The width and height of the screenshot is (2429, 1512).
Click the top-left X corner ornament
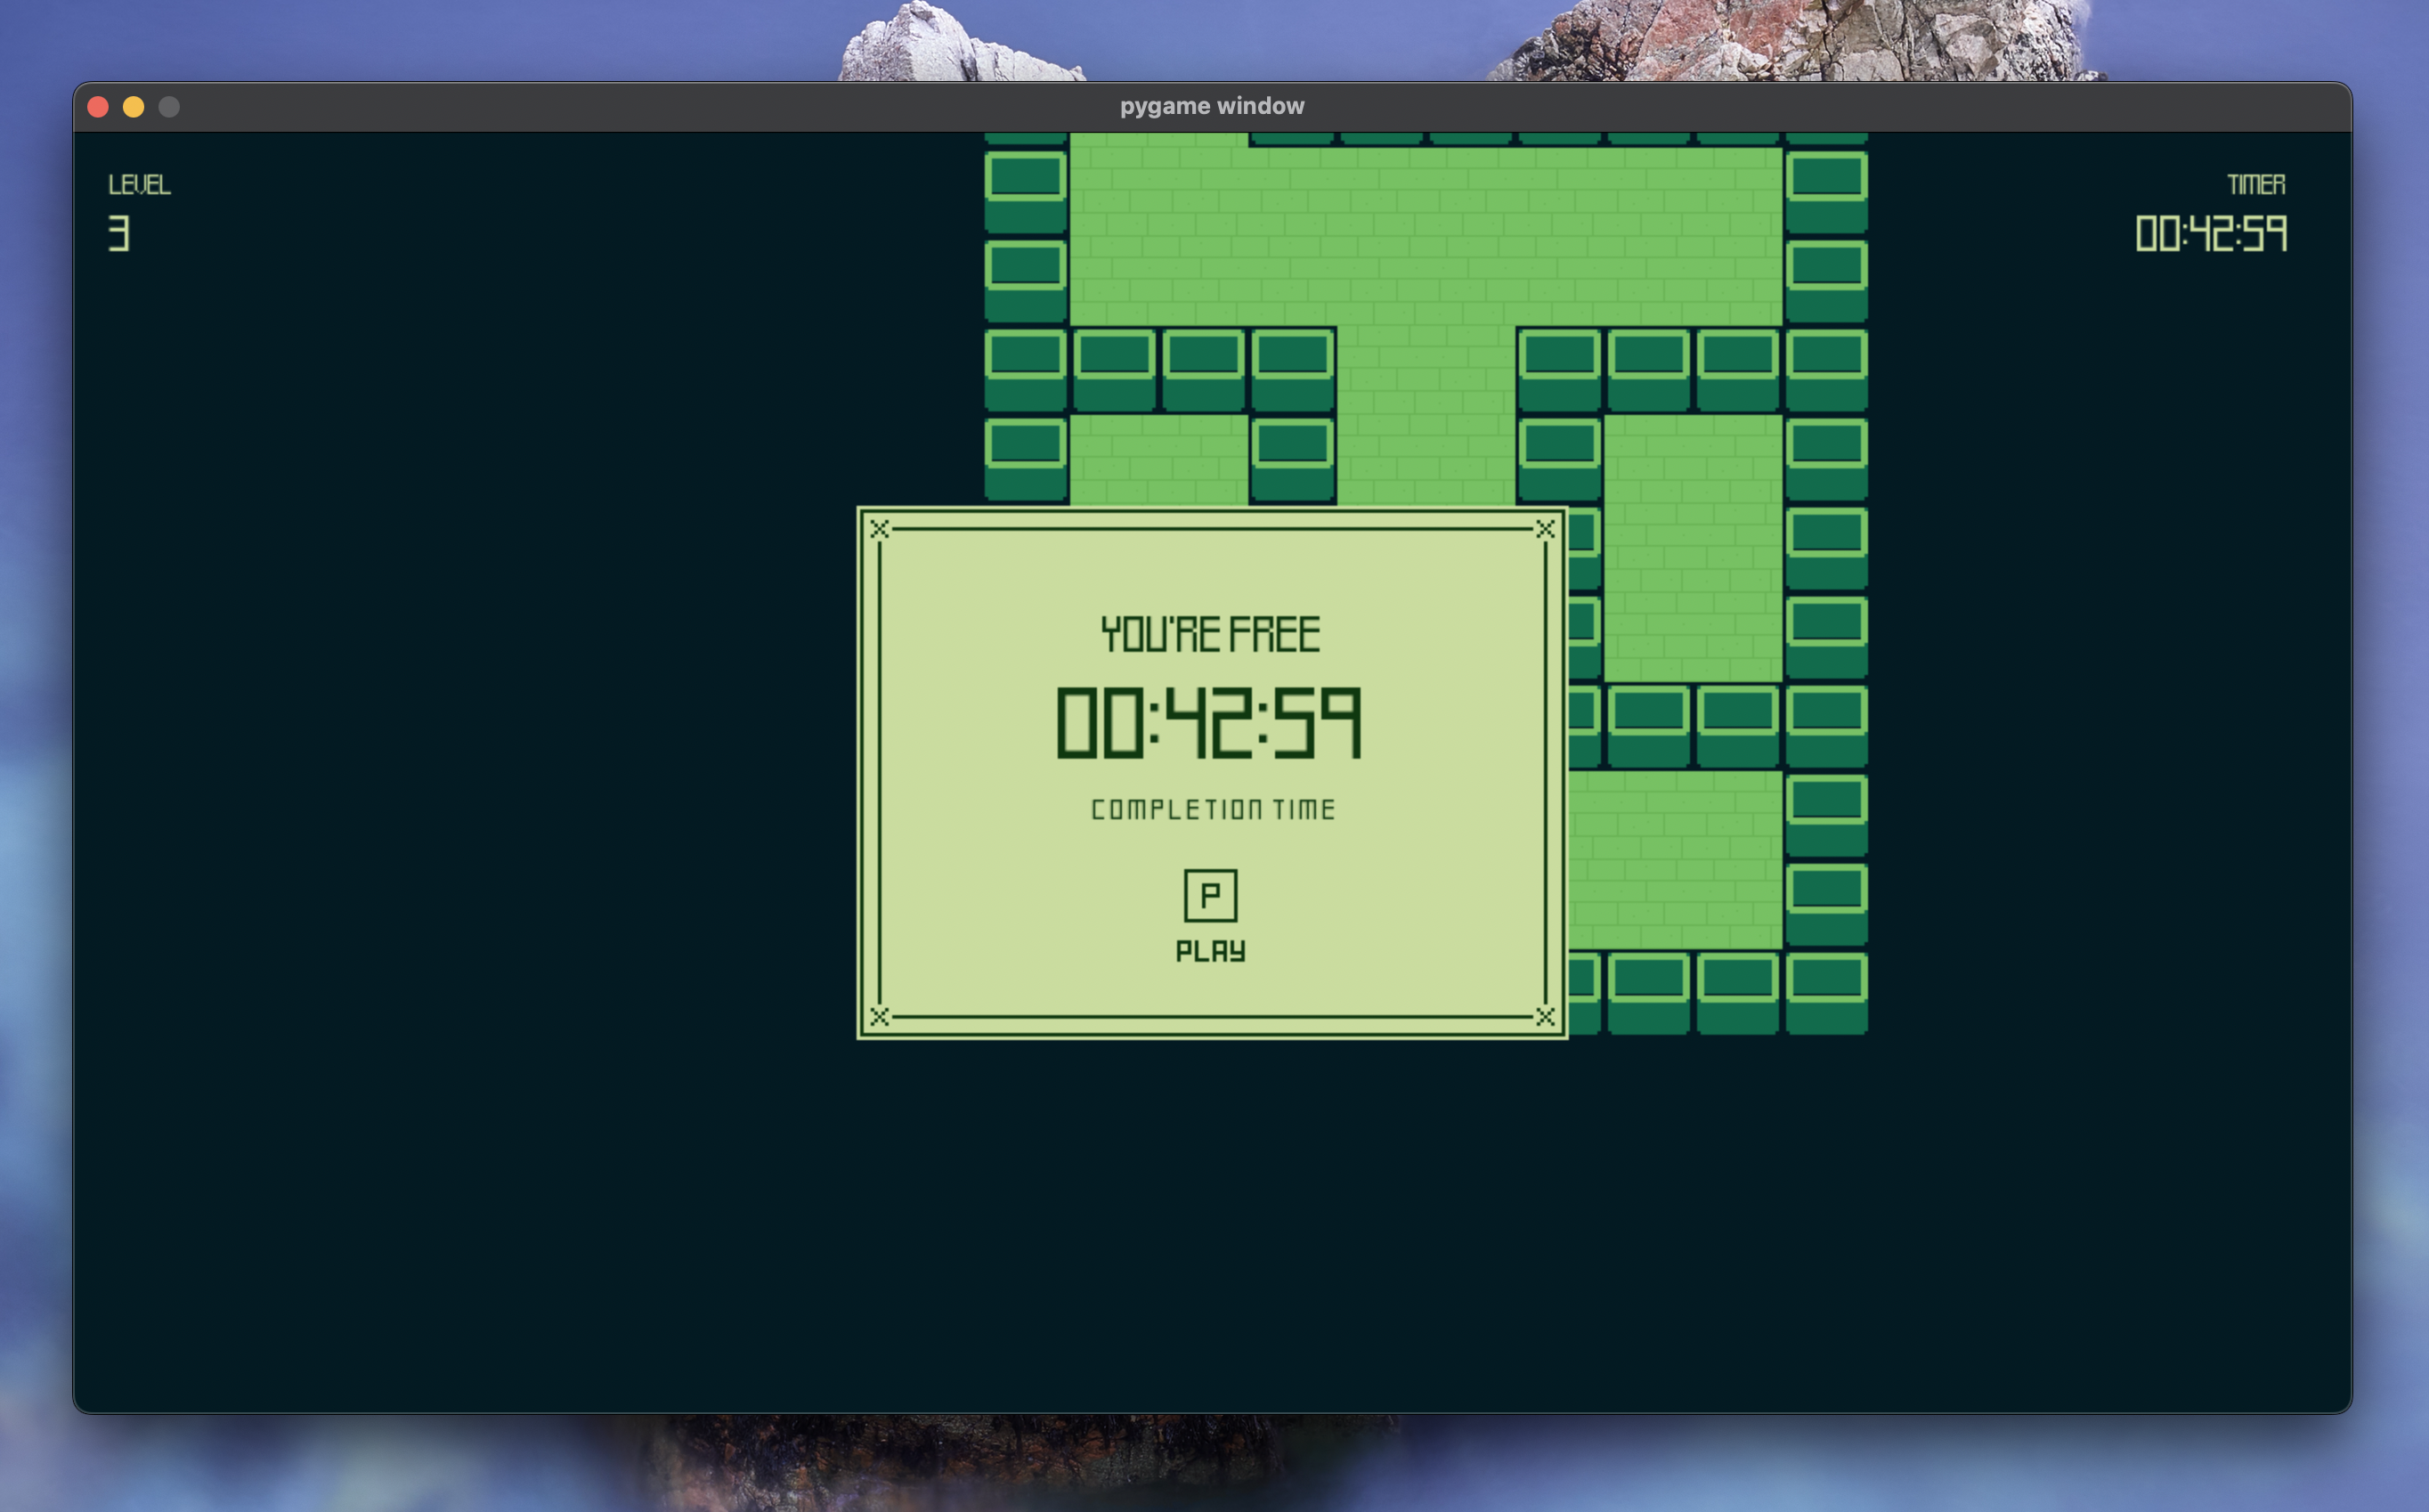pyautogui.click(x=879, y=529)
